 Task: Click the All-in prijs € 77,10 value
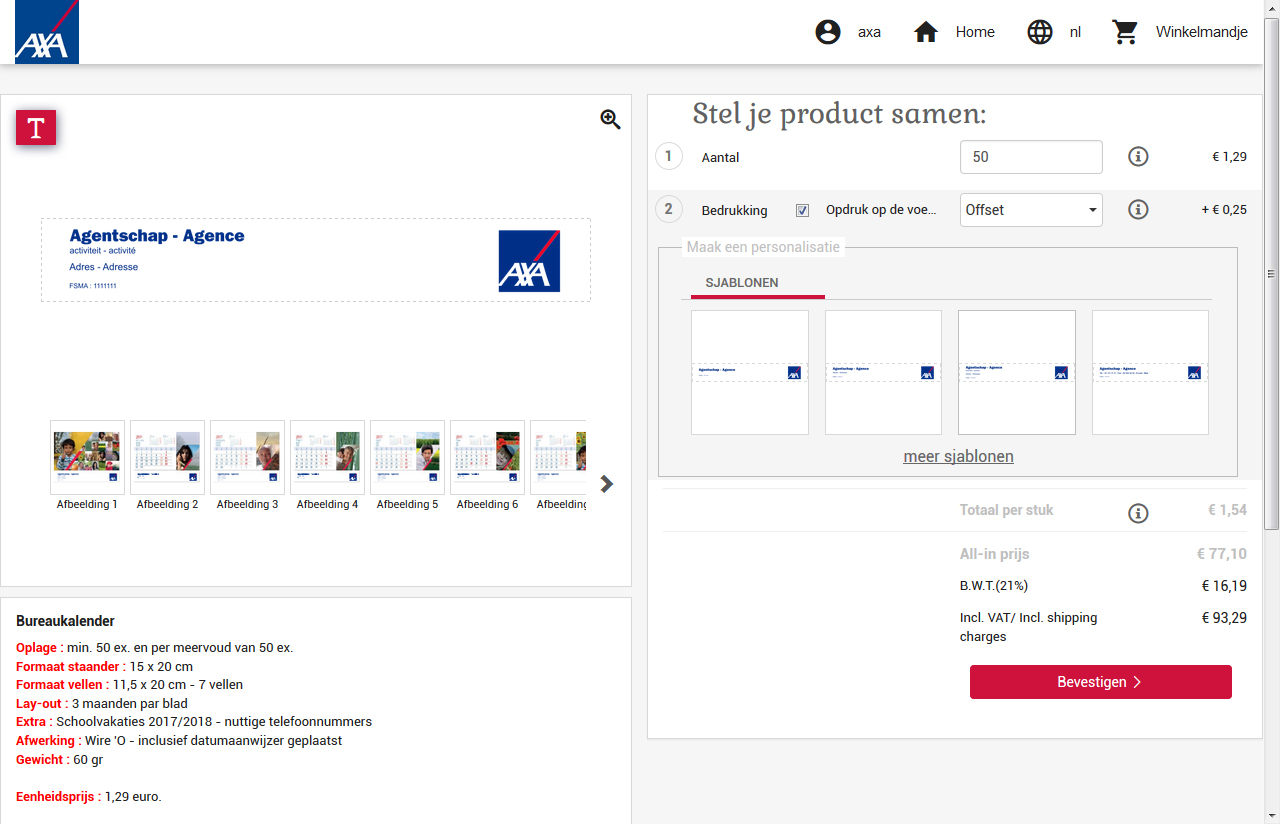(1222, 554)
